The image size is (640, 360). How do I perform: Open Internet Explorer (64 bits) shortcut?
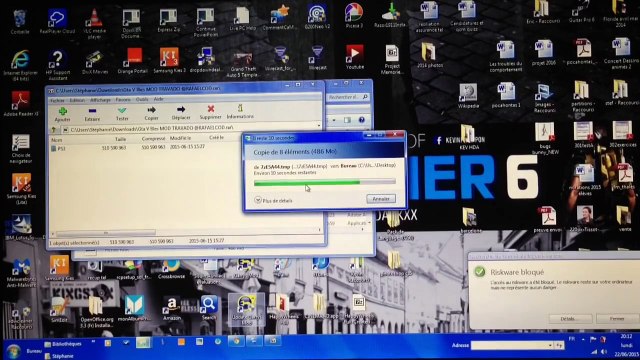20,64
